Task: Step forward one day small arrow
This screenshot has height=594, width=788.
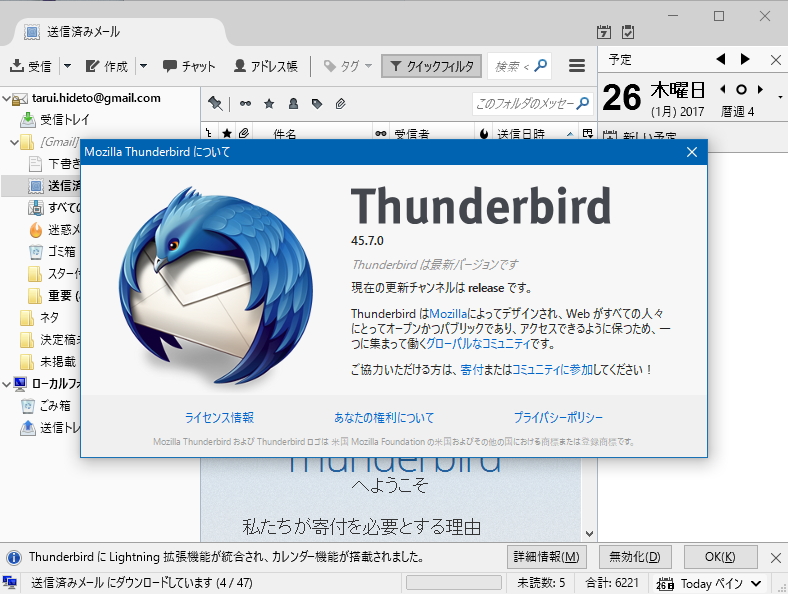Action: (760, 90)
